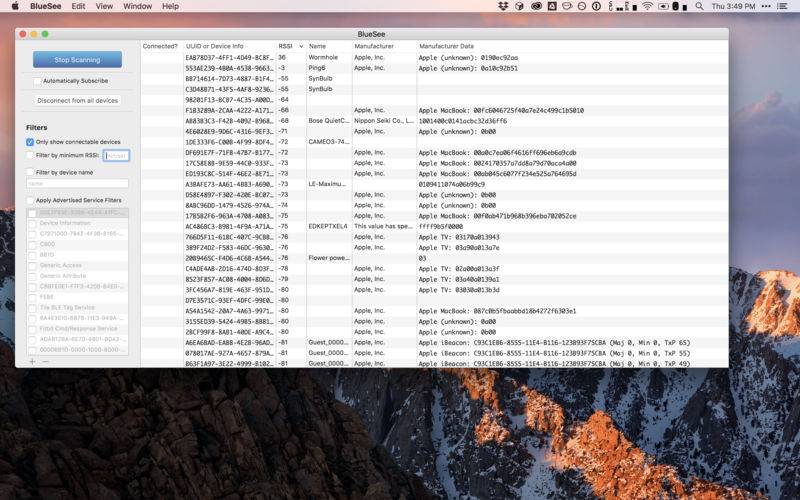The height and width of the screenshot is (500, 800).
Task: Click the Apple logo menu
Action: click(15, 6)
